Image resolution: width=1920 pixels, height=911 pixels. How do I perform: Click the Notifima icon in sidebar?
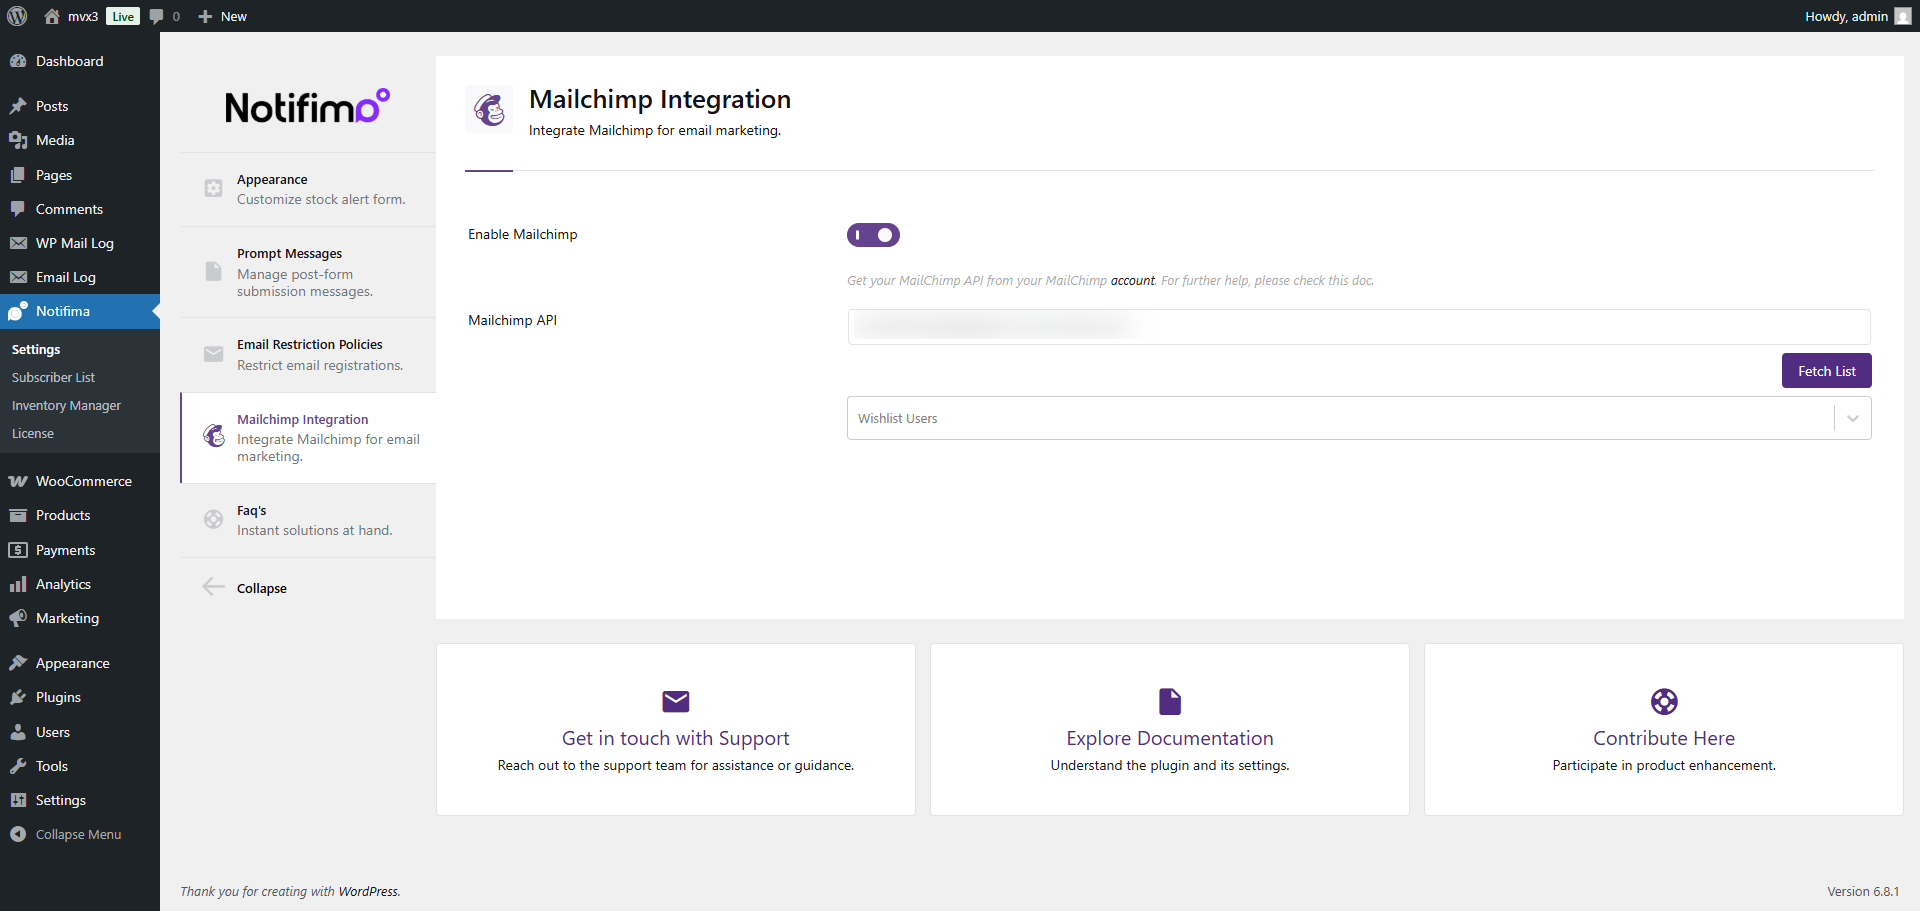18,311
